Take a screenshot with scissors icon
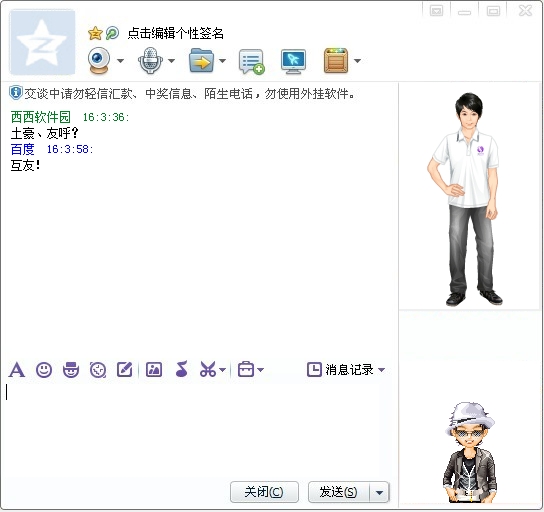The width and height of the screenshot is (544, 512). (x=208, y=369)
